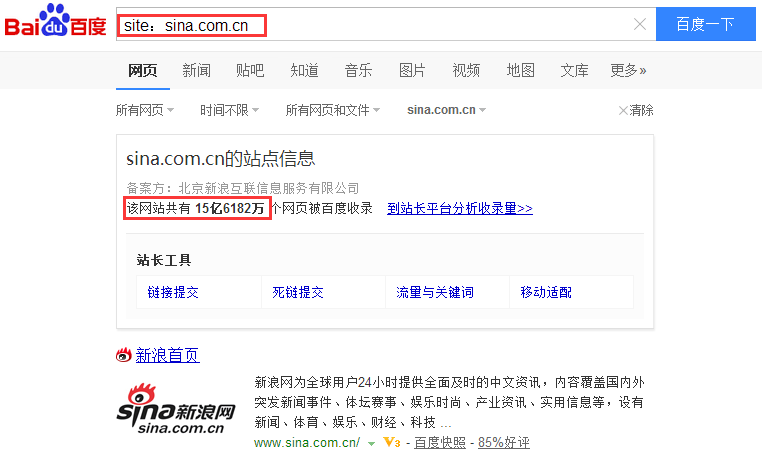This screenshot has width=762, height=452.
Task: Click the 85%好评 rating link
Action: coord(503,443)
